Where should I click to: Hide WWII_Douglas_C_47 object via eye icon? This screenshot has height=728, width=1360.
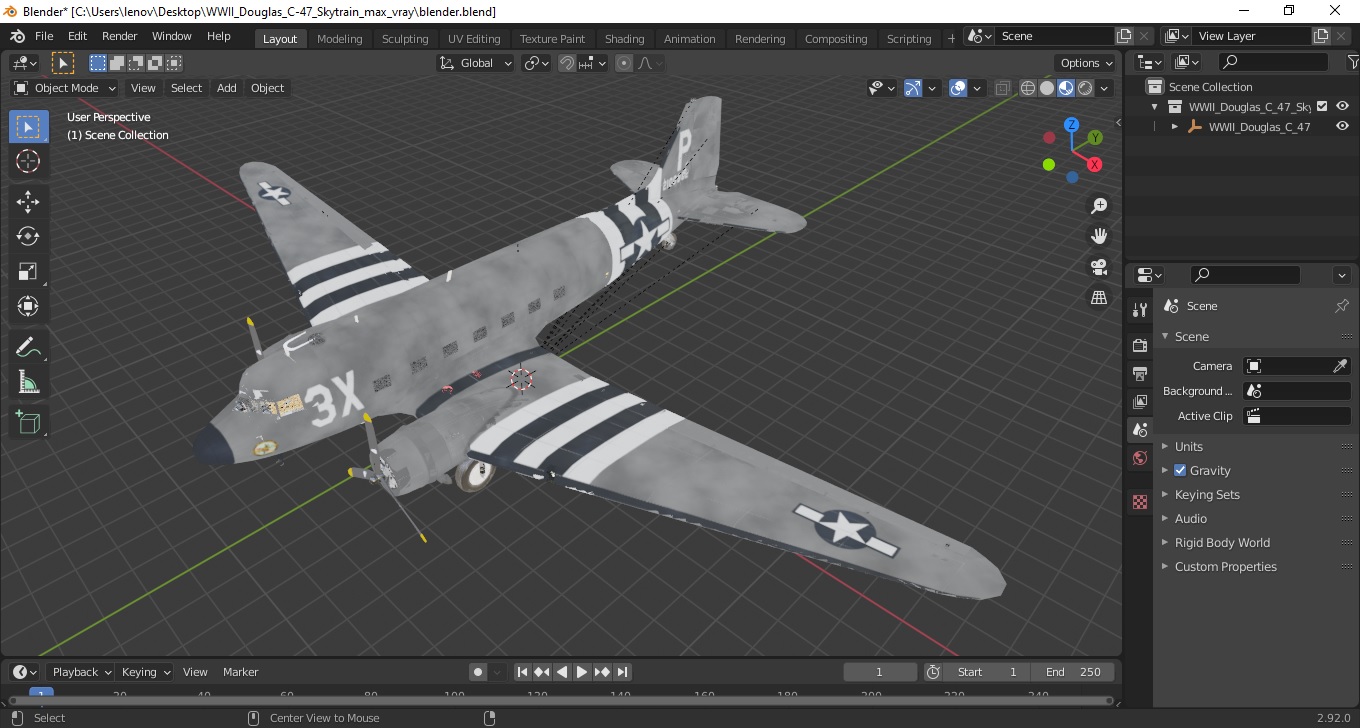click(1342, 127)
